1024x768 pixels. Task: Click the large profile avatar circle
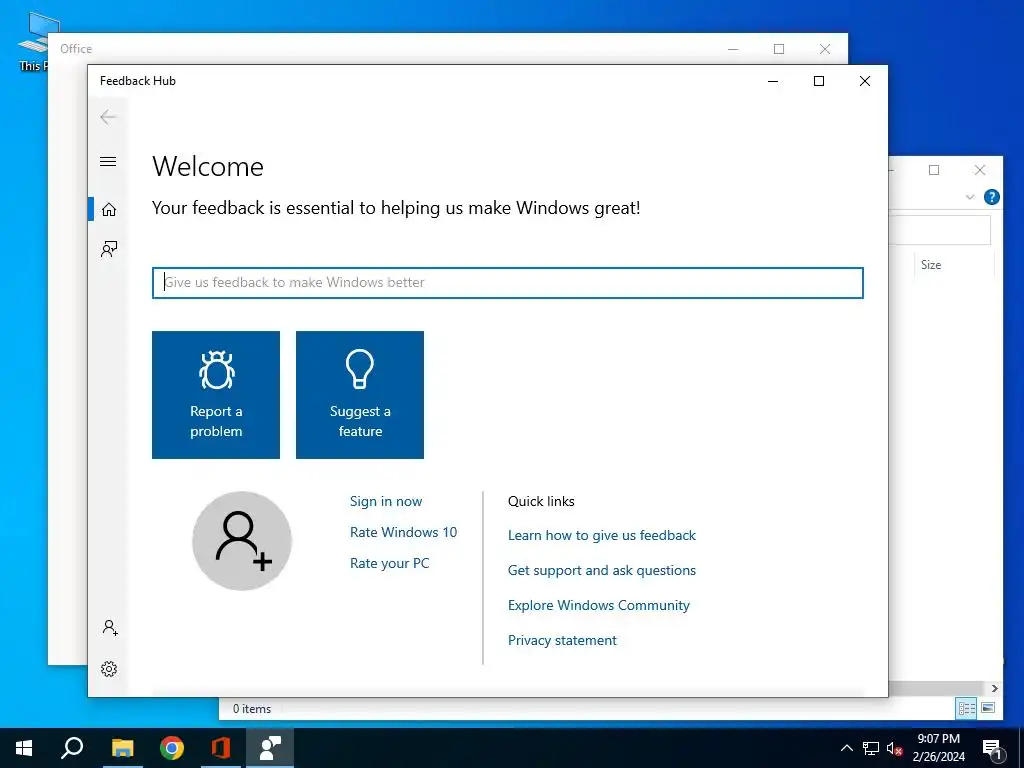coord(242,541)
